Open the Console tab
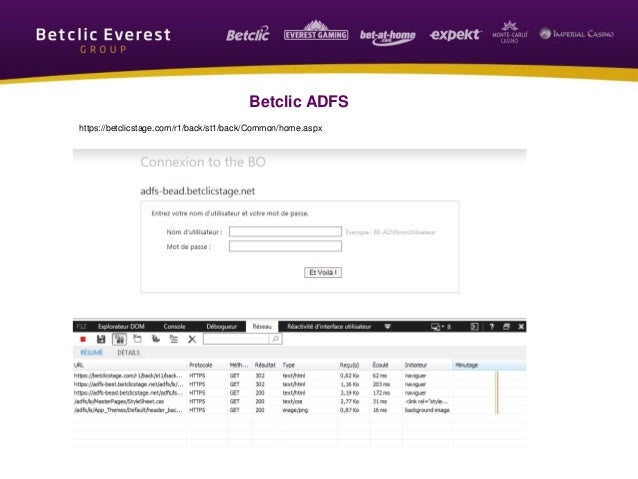The height and width of the screenshot is (479, 638). (x=174, y=326)
